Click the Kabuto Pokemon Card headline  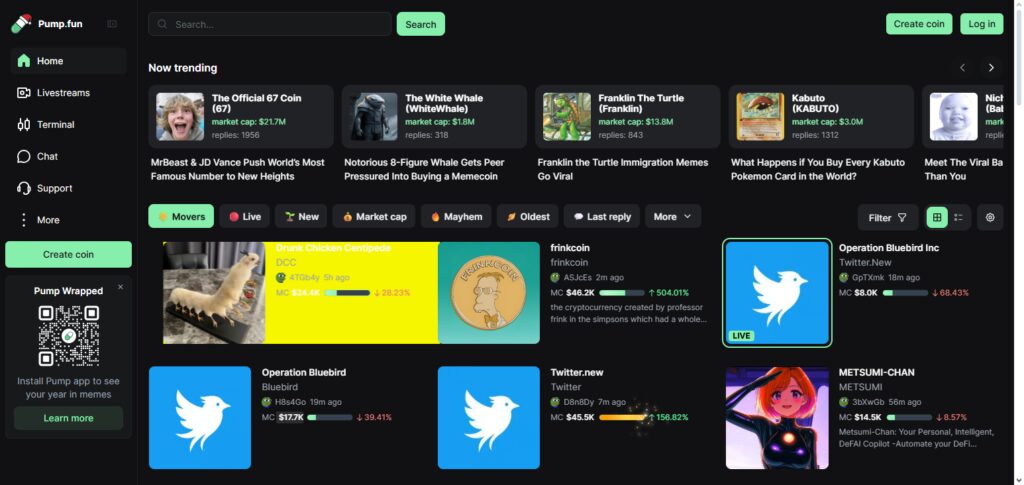(x=818, y=169)
